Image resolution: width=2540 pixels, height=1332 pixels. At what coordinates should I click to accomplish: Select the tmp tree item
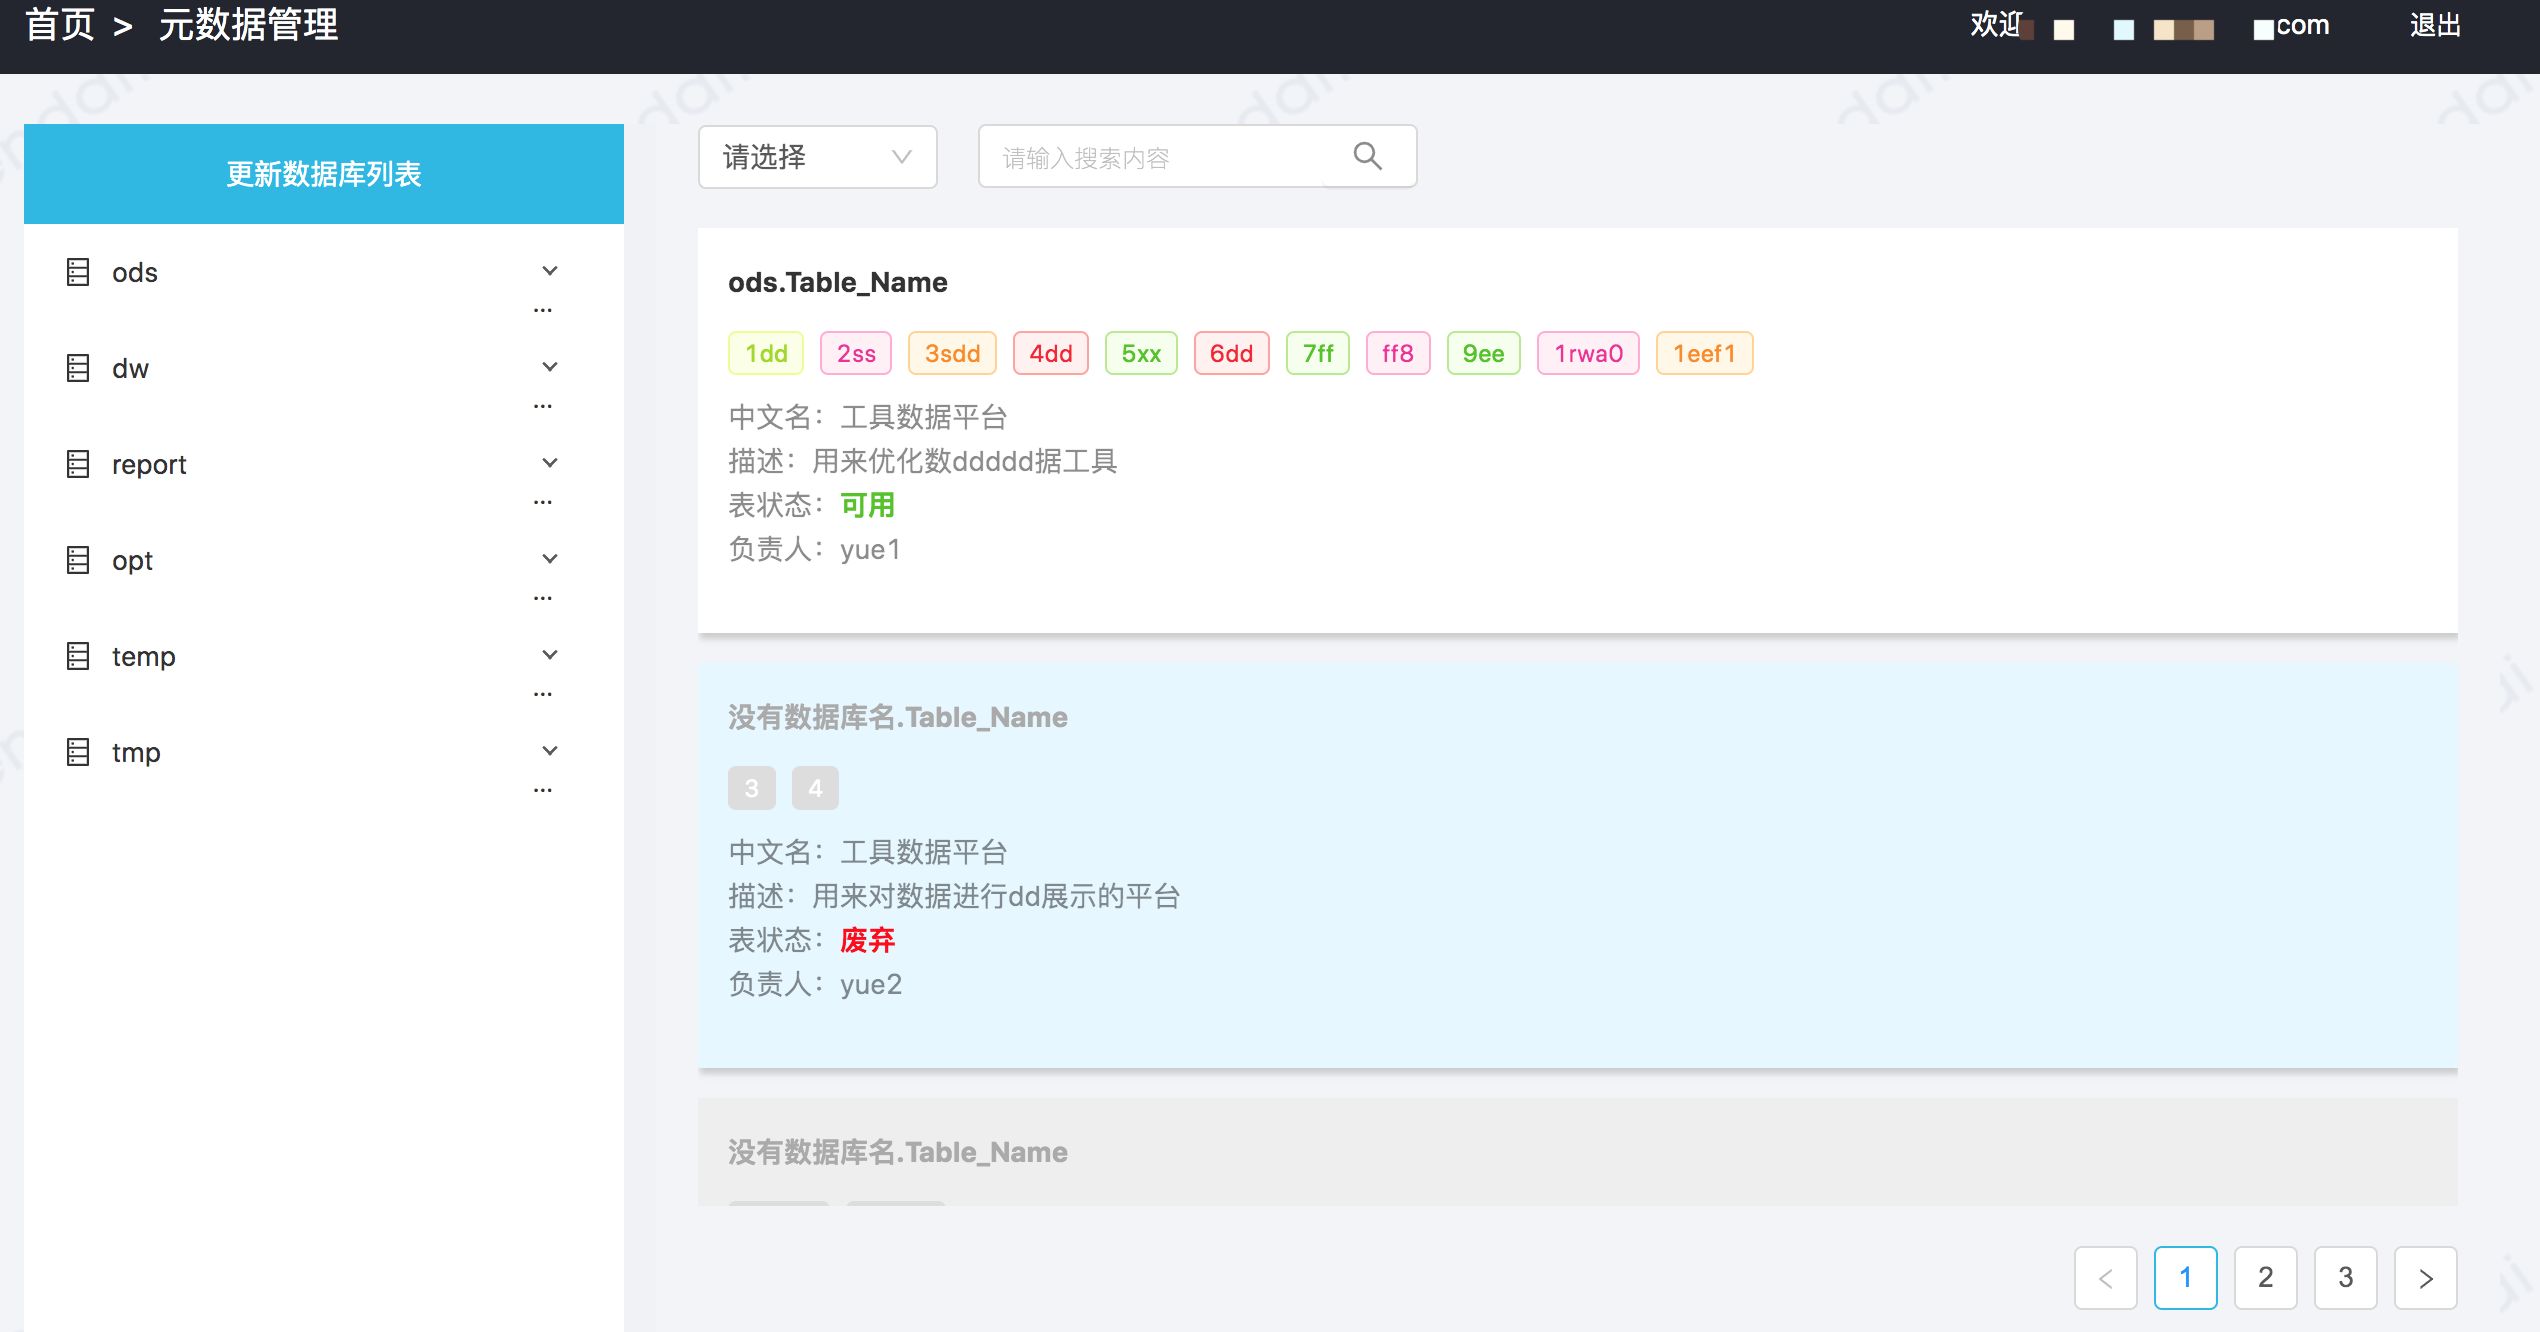(136, 752)
